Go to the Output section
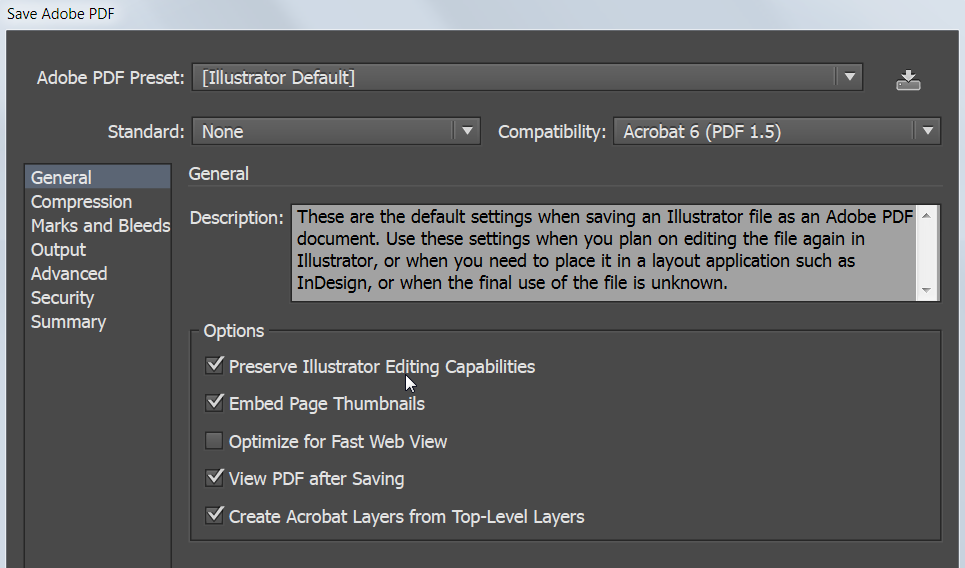 (x=58, y=250)
